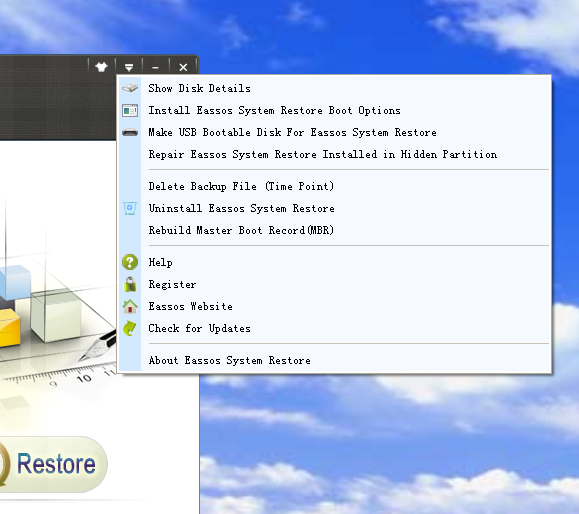Open the skin (shirt) icon in title bar
Viewport: 579px width, 514px height.
[x=102, y=67]
